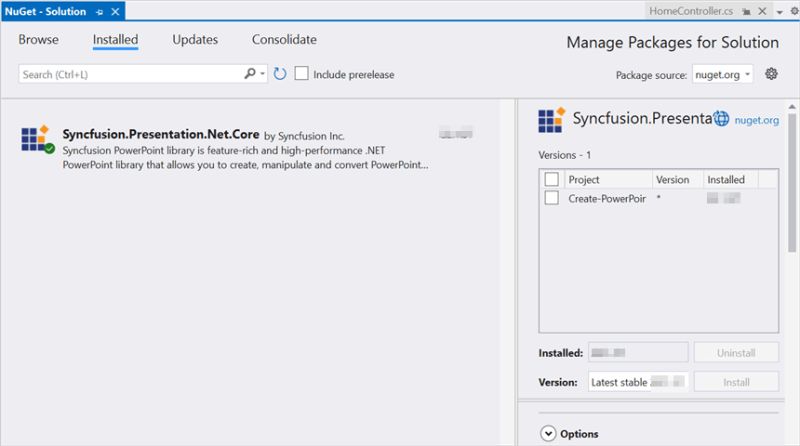Screen dimensions: 800x446
Task: Open search options dropdown arrow
Action: (x=262, y=74)
